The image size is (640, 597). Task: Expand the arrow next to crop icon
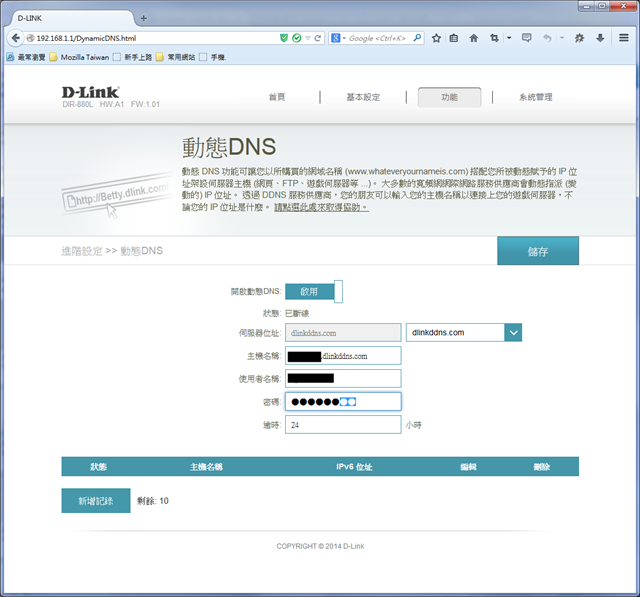[509, 38]
